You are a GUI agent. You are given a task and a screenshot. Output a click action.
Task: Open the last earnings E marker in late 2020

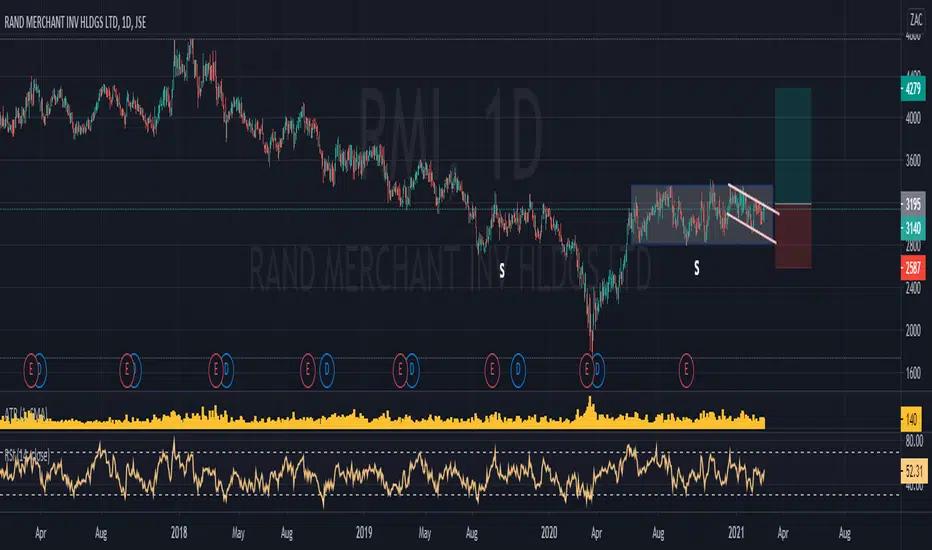click(686, 370)
